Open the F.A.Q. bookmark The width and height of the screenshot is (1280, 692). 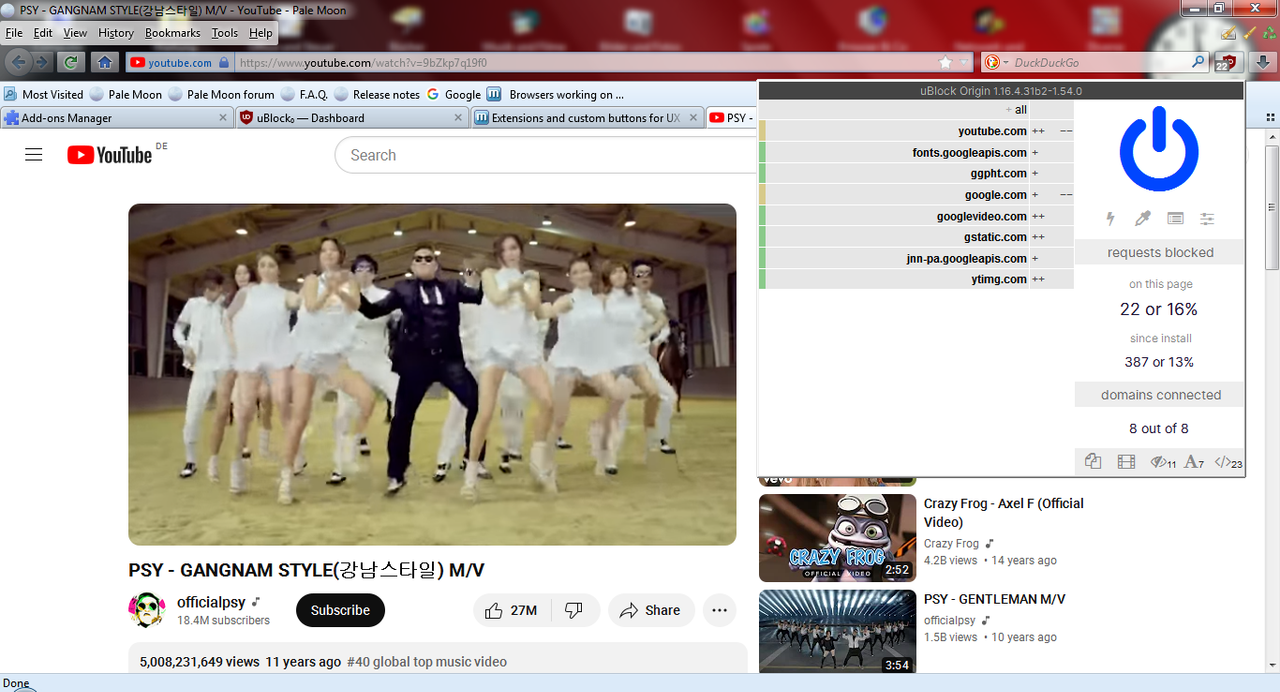[305, 94]
